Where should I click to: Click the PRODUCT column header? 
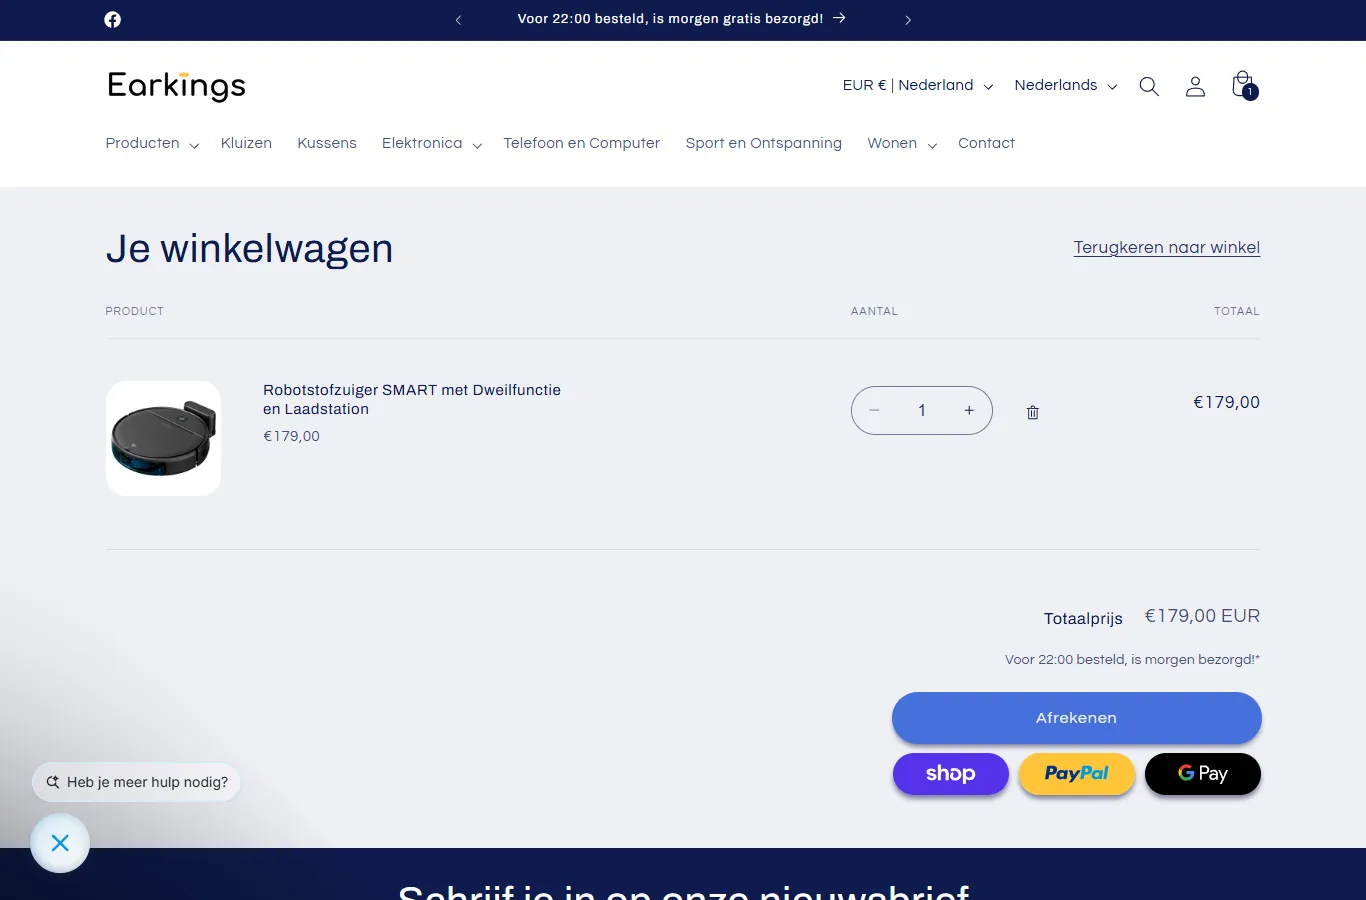135,311
